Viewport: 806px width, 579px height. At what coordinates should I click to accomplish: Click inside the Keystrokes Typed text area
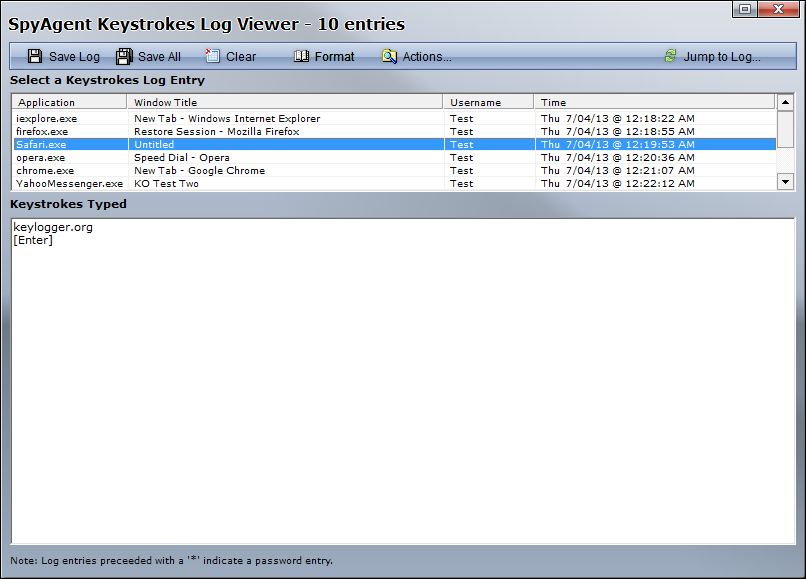tap(403, 380)
